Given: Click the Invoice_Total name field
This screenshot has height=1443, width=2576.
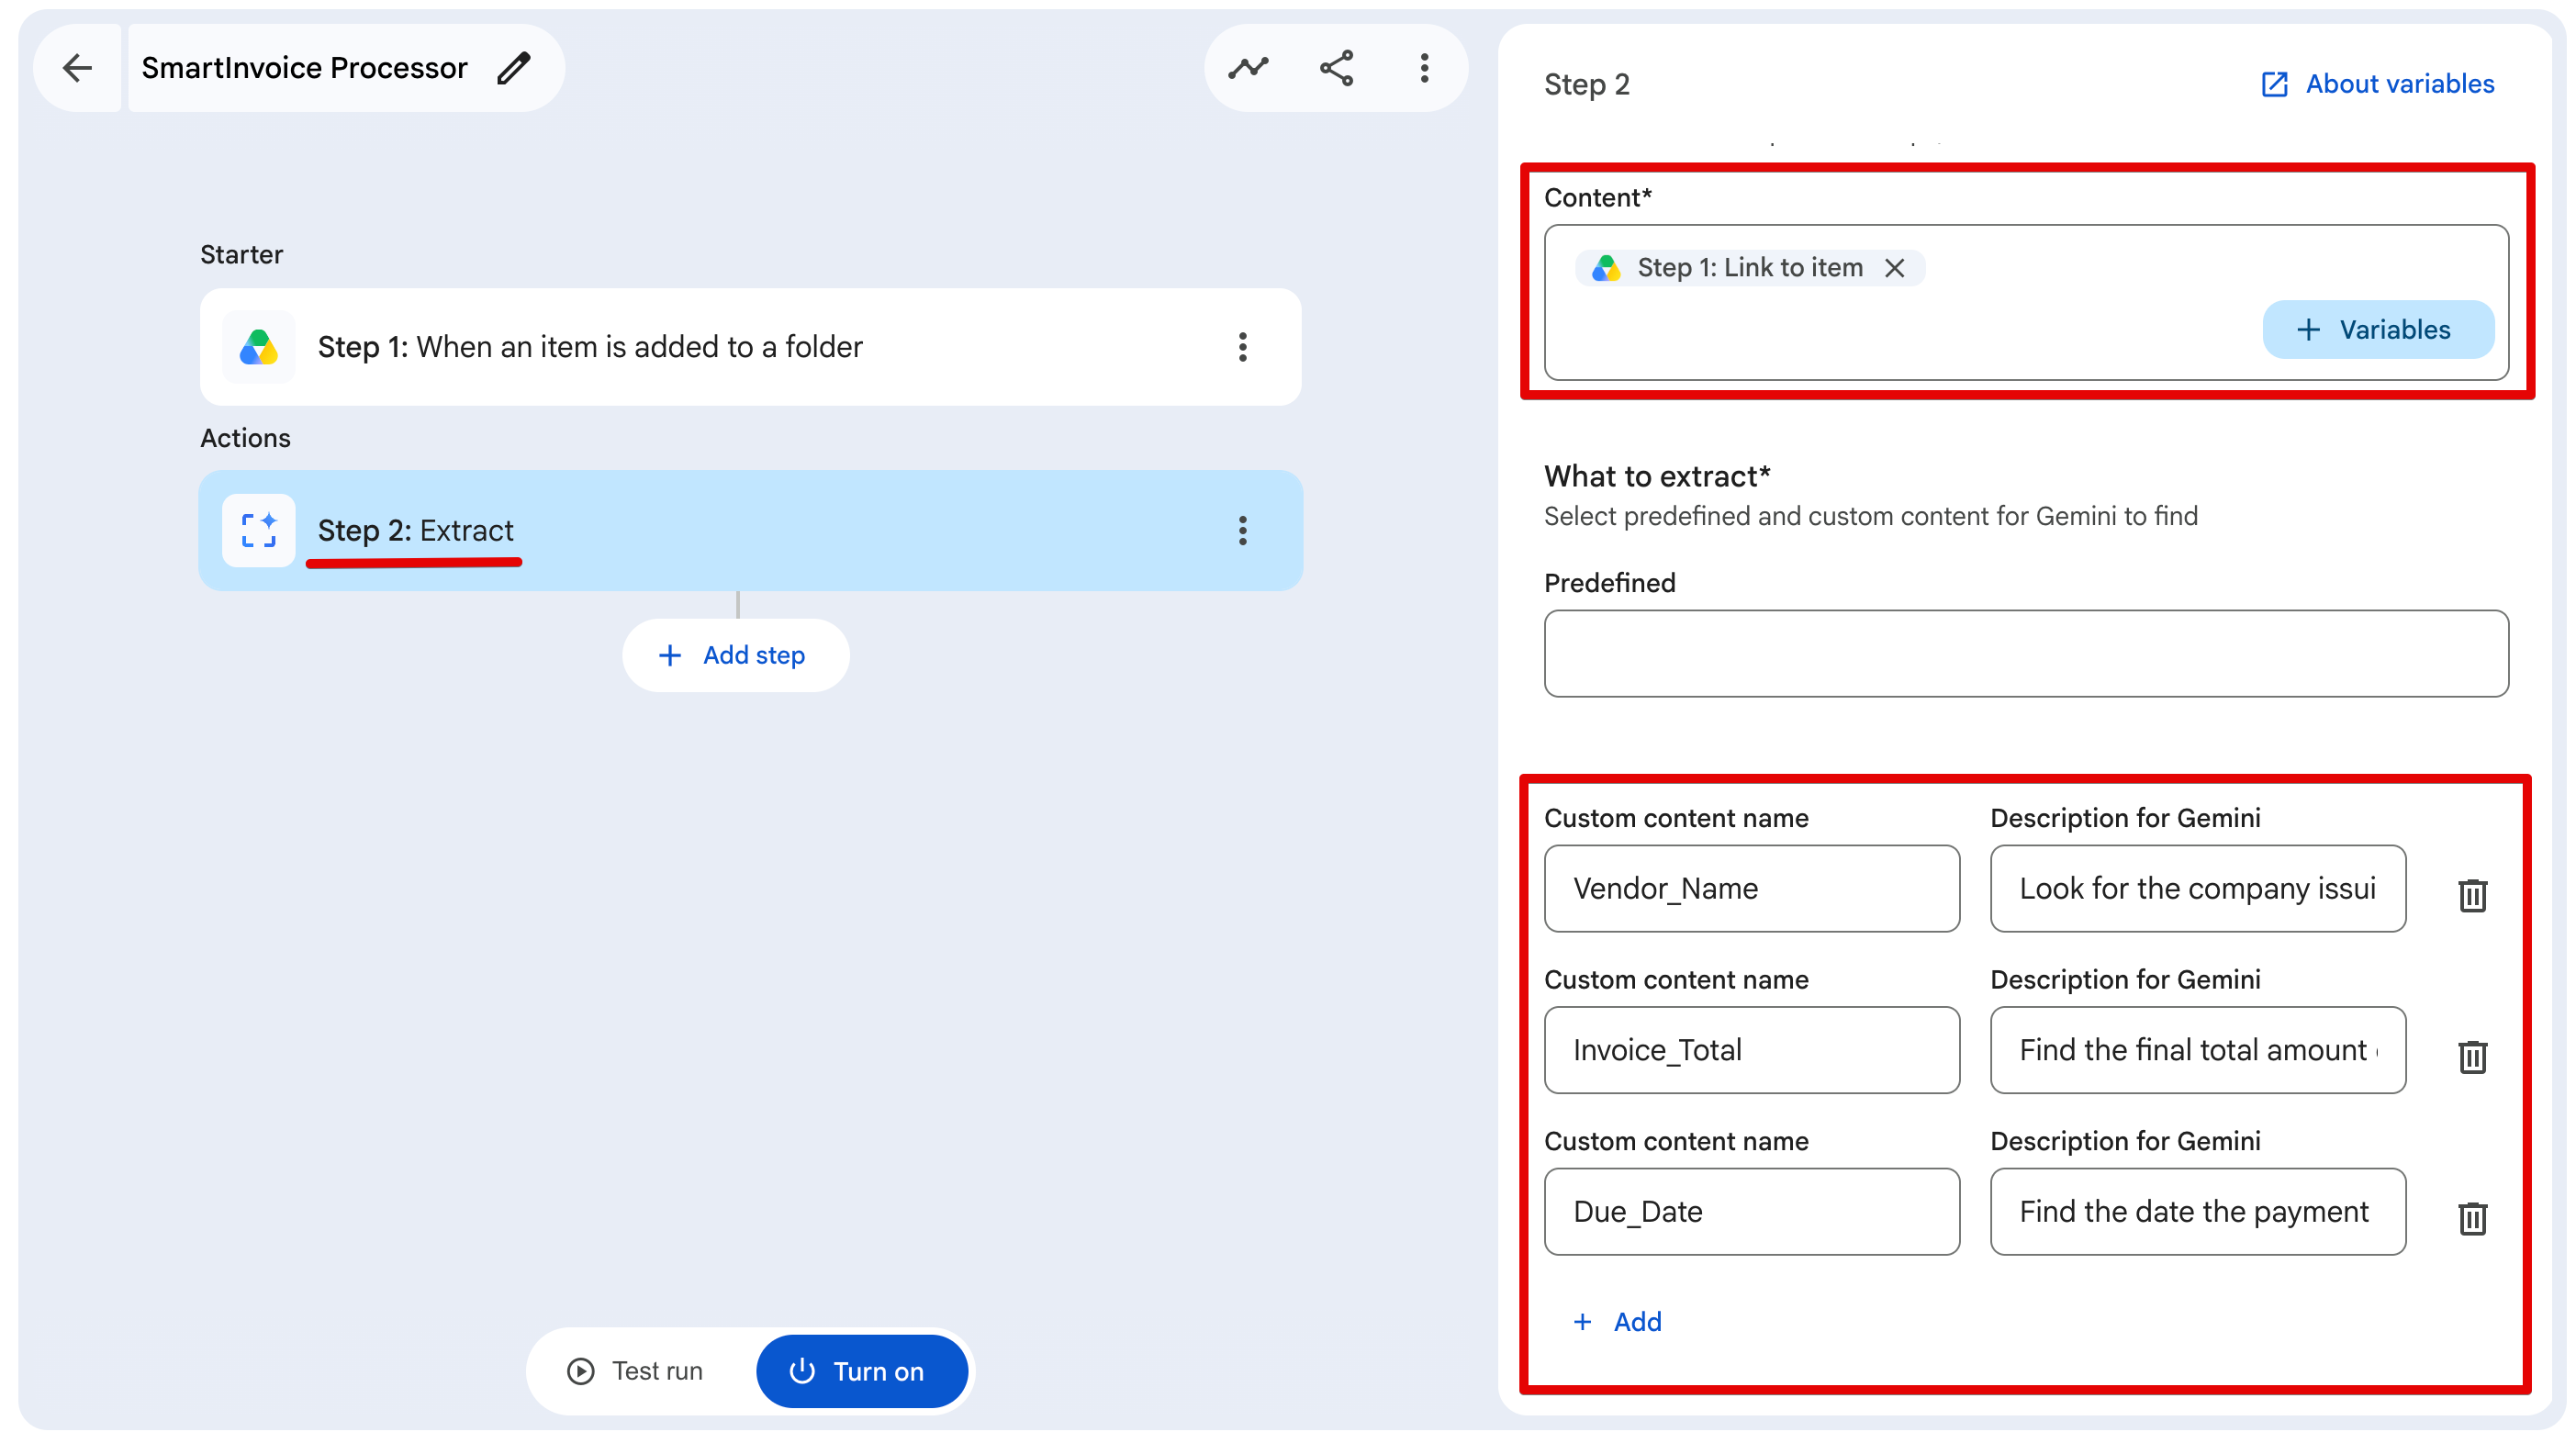Looking at the screenshot, I should 1752,1050.
